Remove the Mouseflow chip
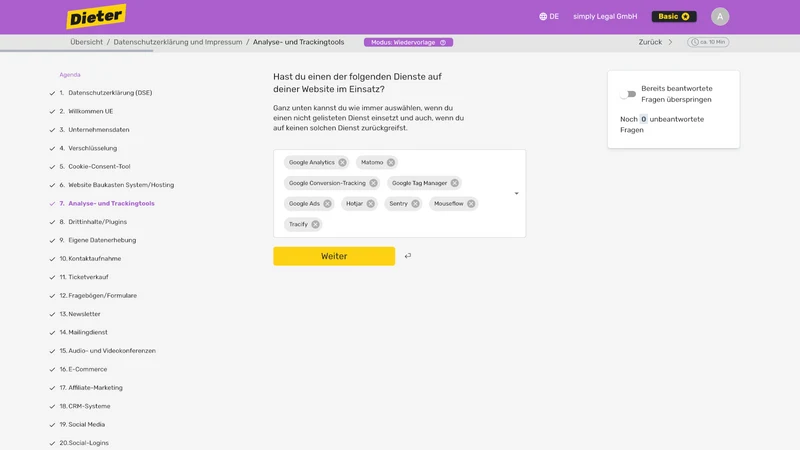Screen dimensions: 800x450 471,204
